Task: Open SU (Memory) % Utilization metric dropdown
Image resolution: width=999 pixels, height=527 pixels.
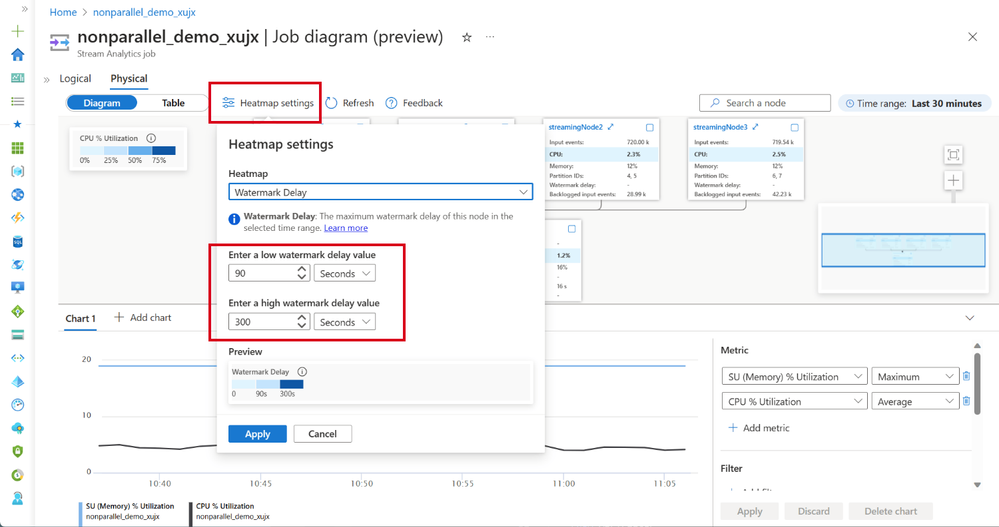Action: (x=794, y=377)
